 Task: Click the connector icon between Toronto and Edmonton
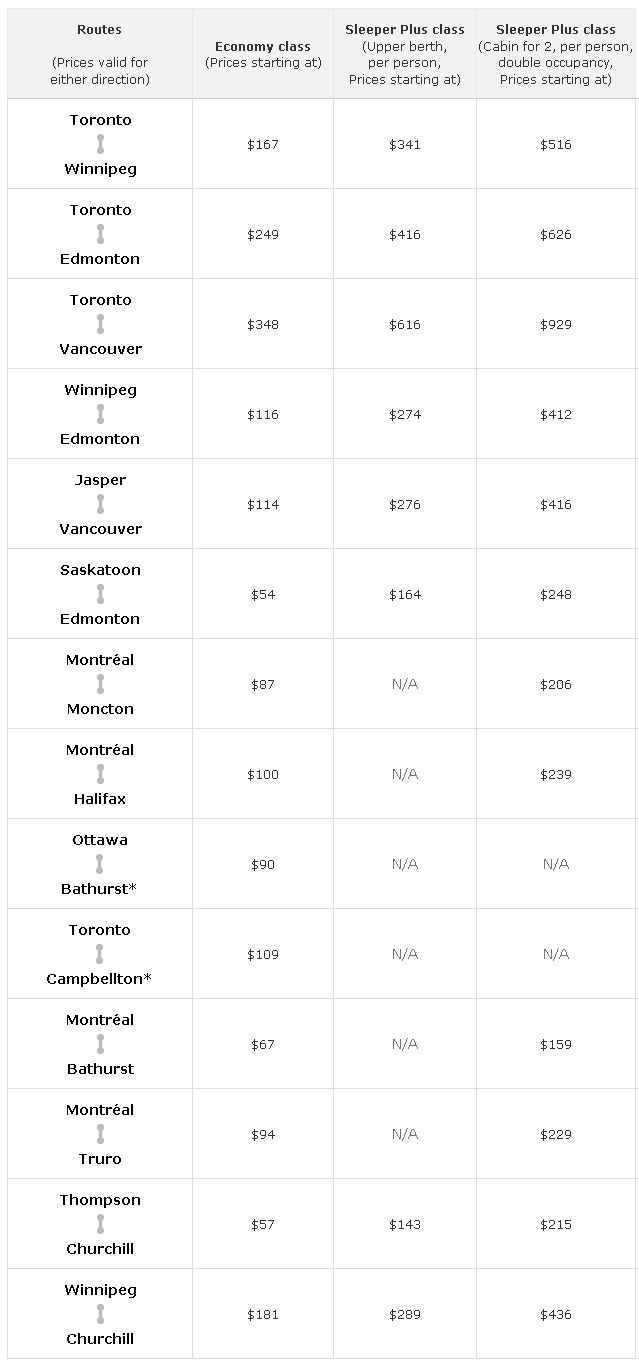click(100, 234)
